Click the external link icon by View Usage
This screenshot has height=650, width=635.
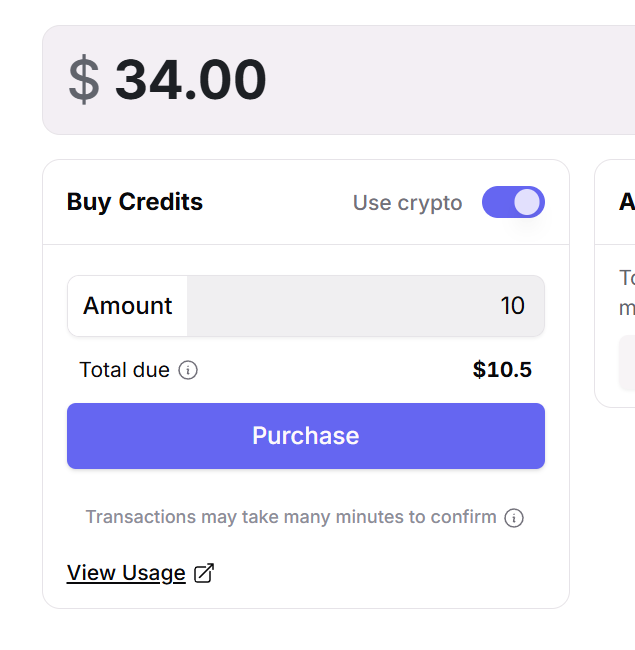point(204,573)
